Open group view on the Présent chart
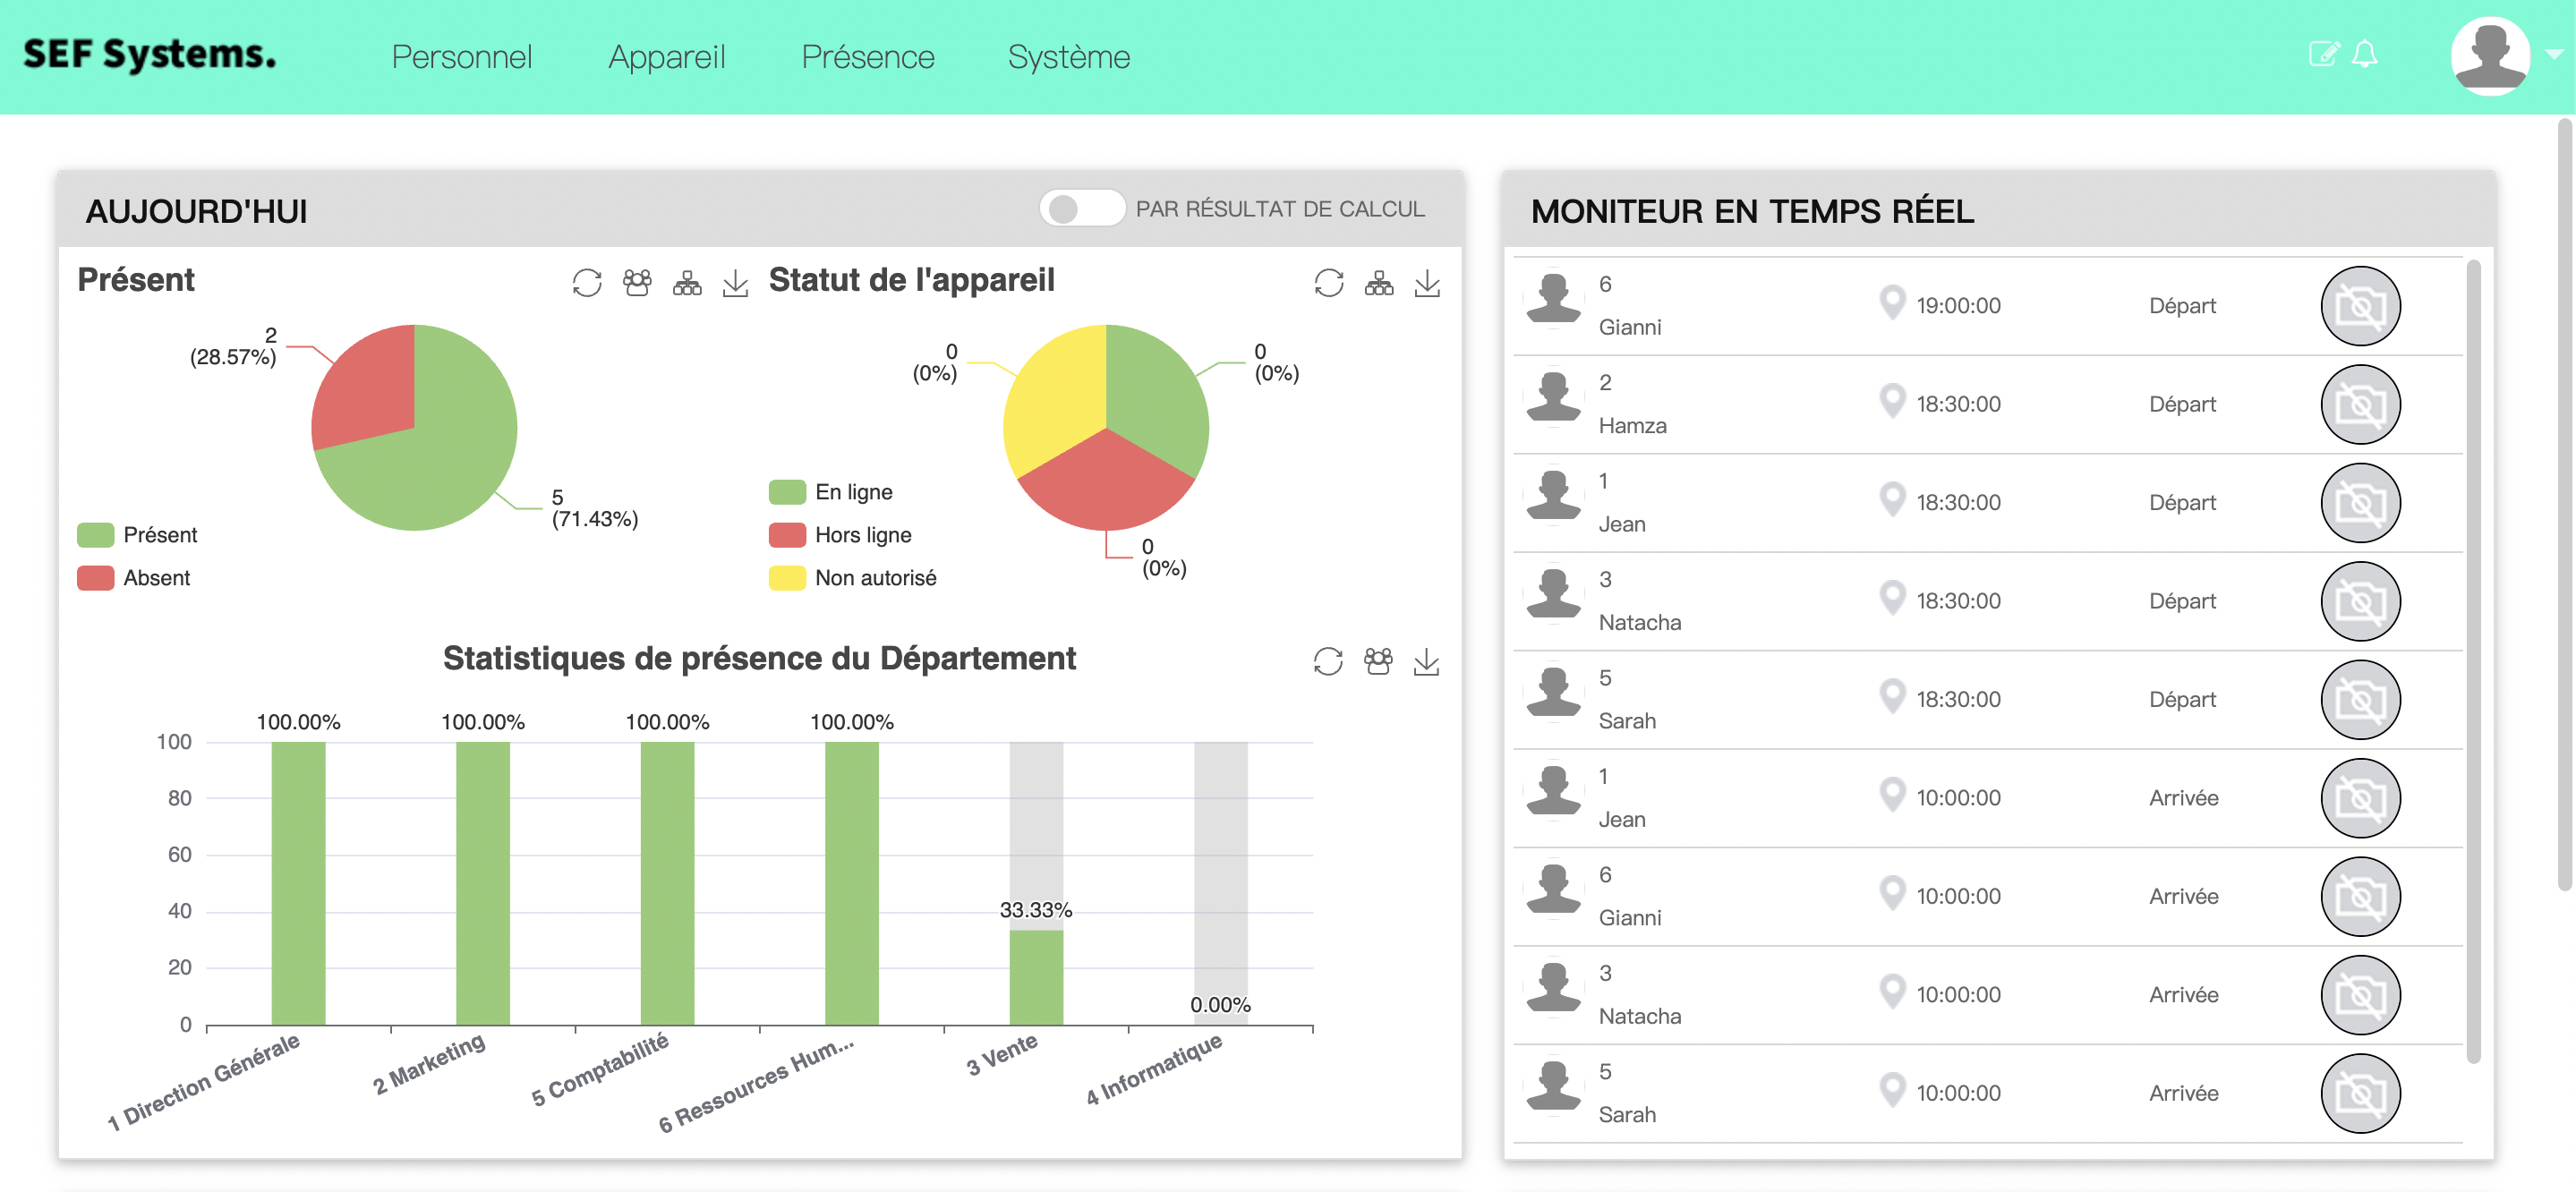 [637, 282]
